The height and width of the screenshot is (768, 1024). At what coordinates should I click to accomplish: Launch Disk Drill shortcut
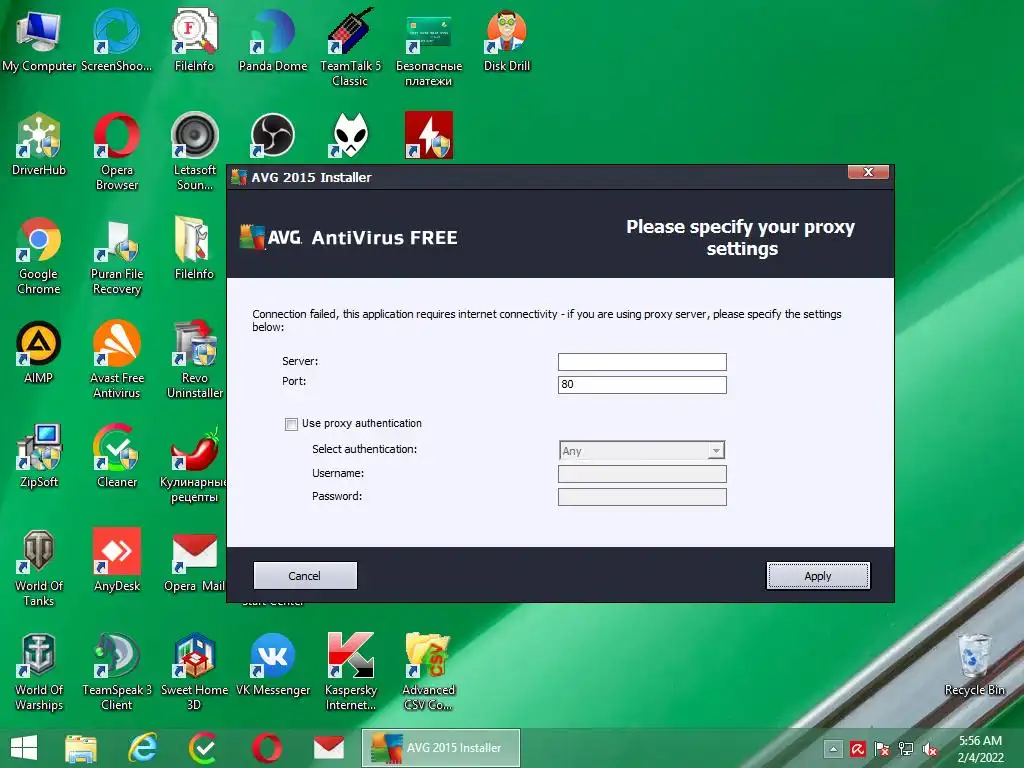click(x=507, y=40)
